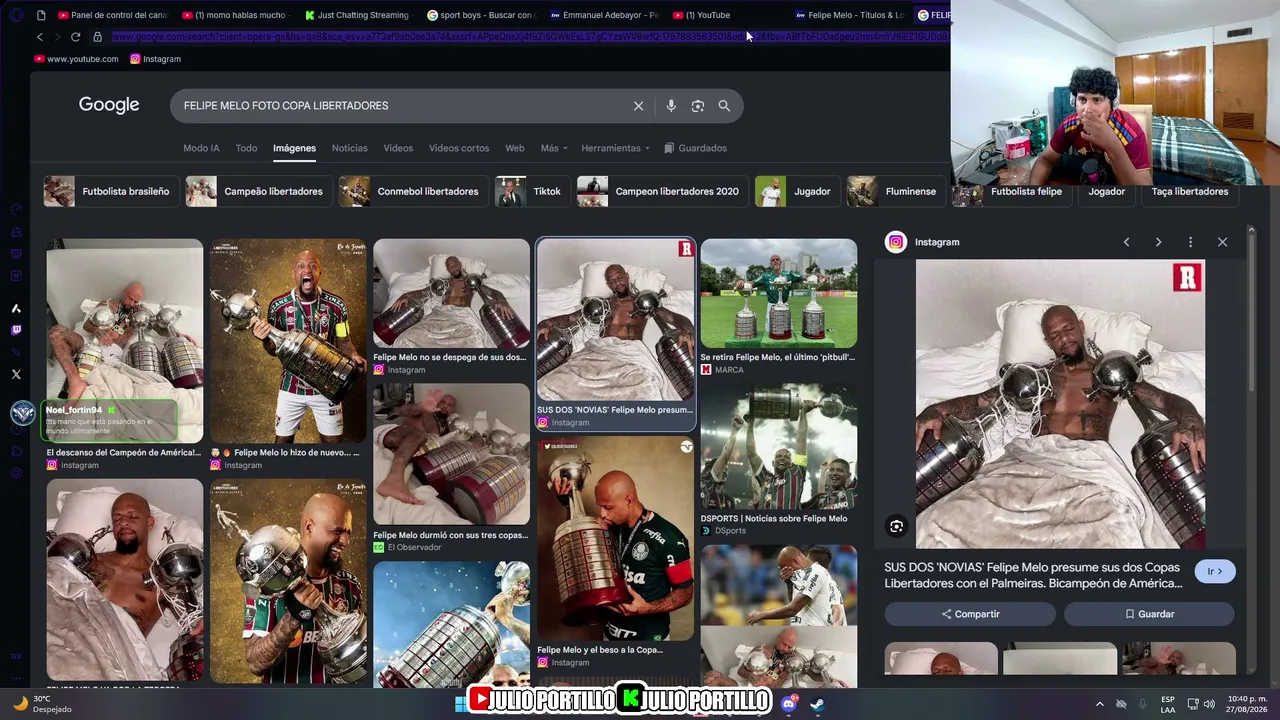Open Instagram source icon in preview header
This screenshot has height=720, width=1280.
(896, 242)
